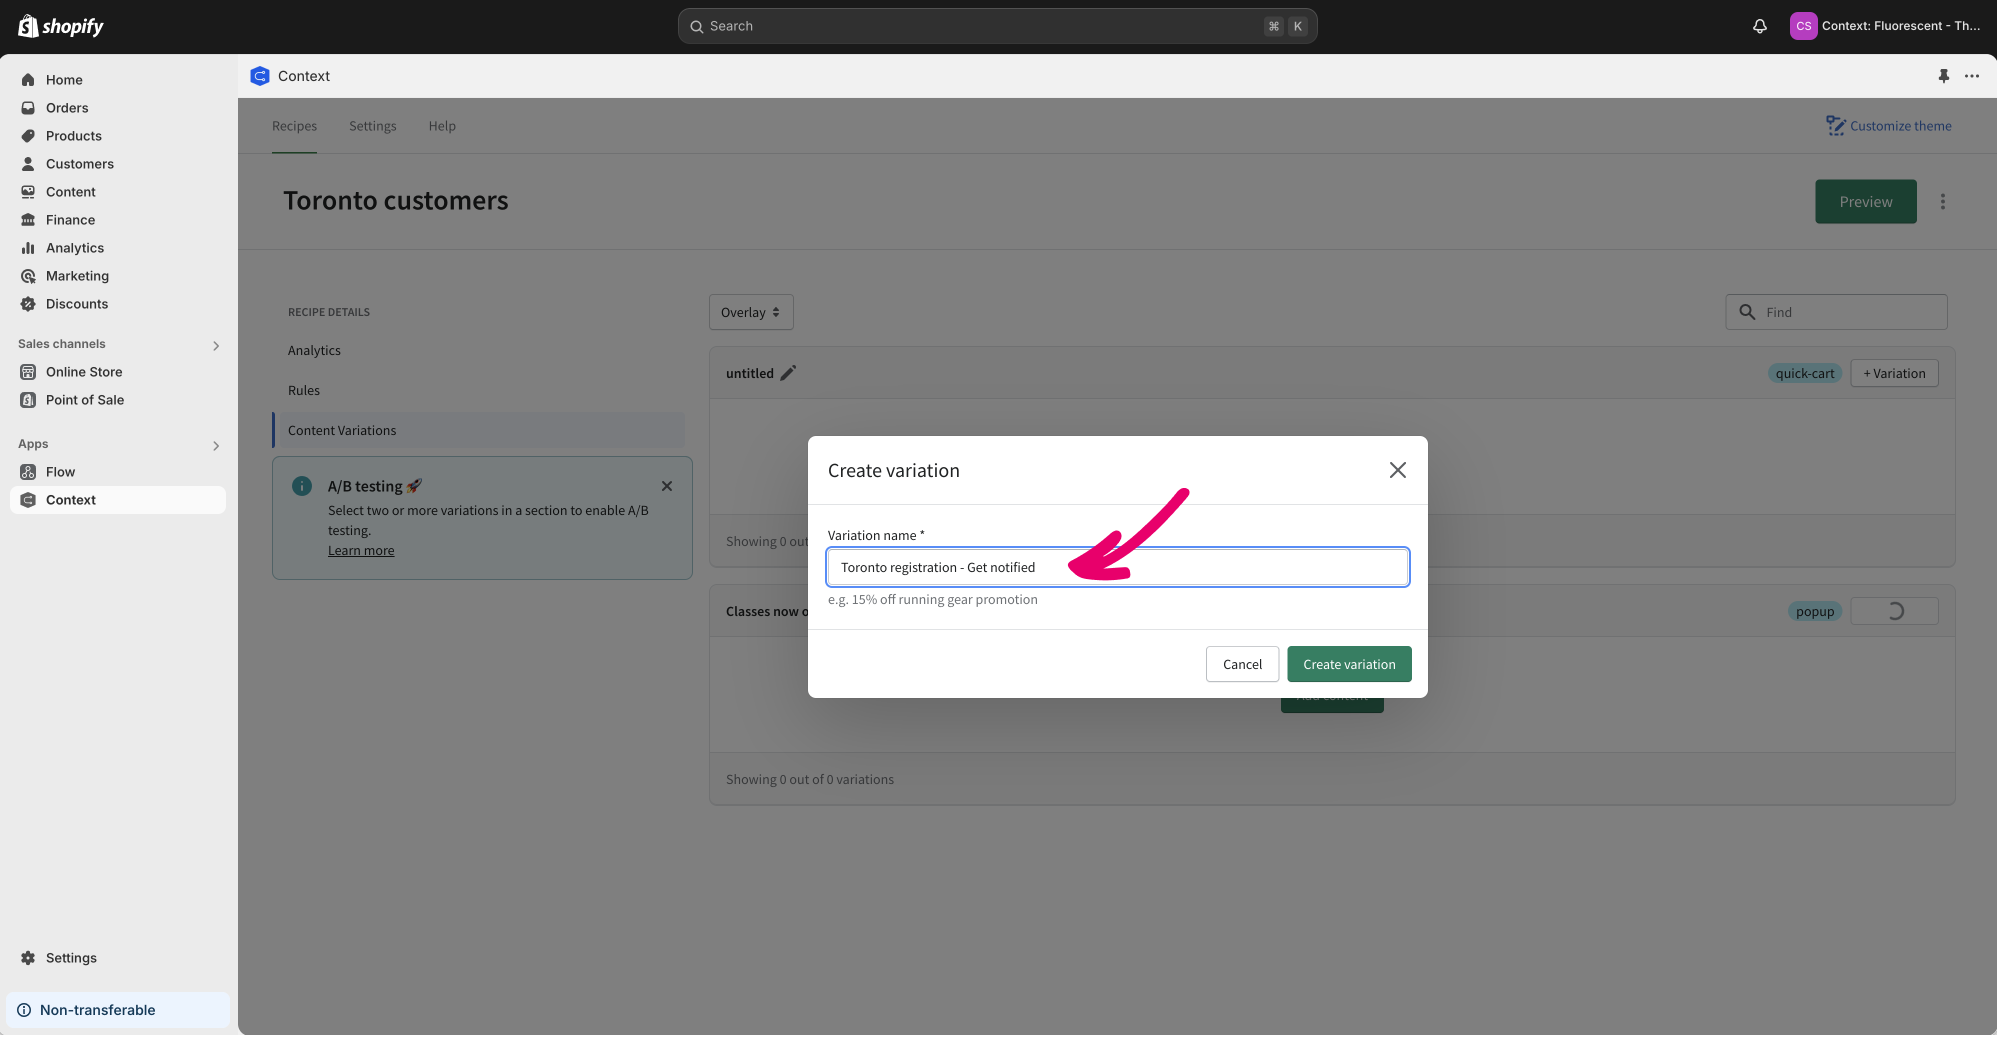Open vertical dots menu next to Preview
Image resolution: width=2000 pixels, height=1037 pixels.
pos(1942,202)
